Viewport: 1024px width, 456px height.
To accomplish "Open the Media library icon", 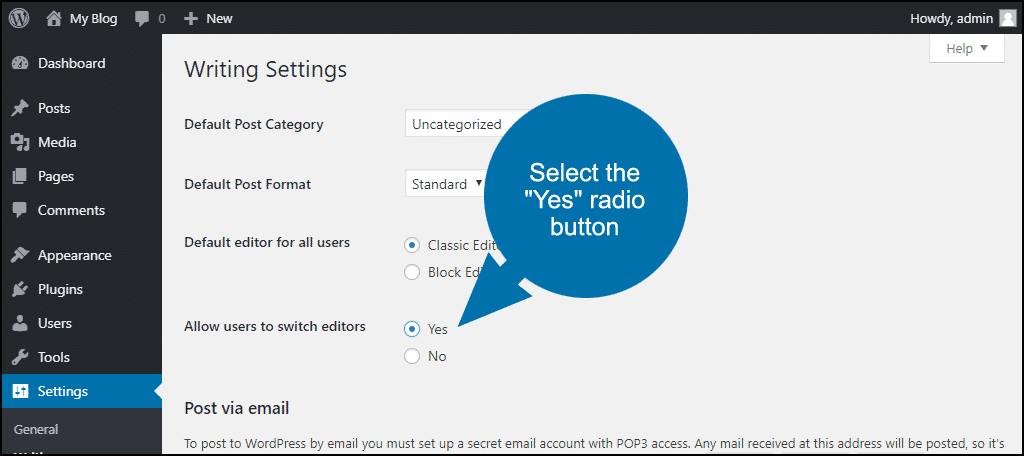I will click(20, 142).
